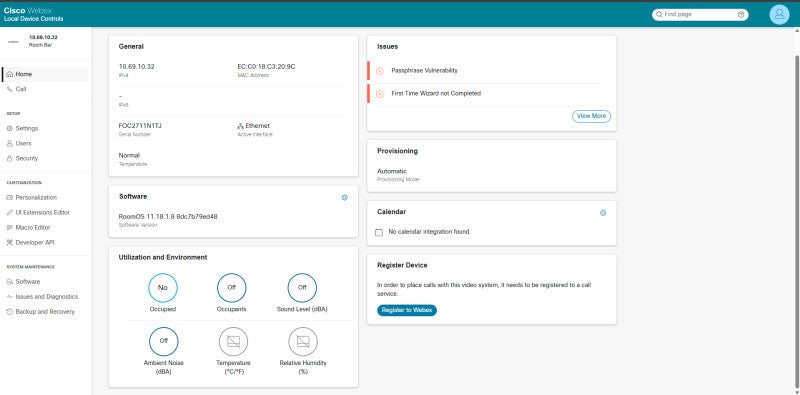Open the Settings menu item
The width and height of the screenshot is (800, 395).
tap(45, 129)
